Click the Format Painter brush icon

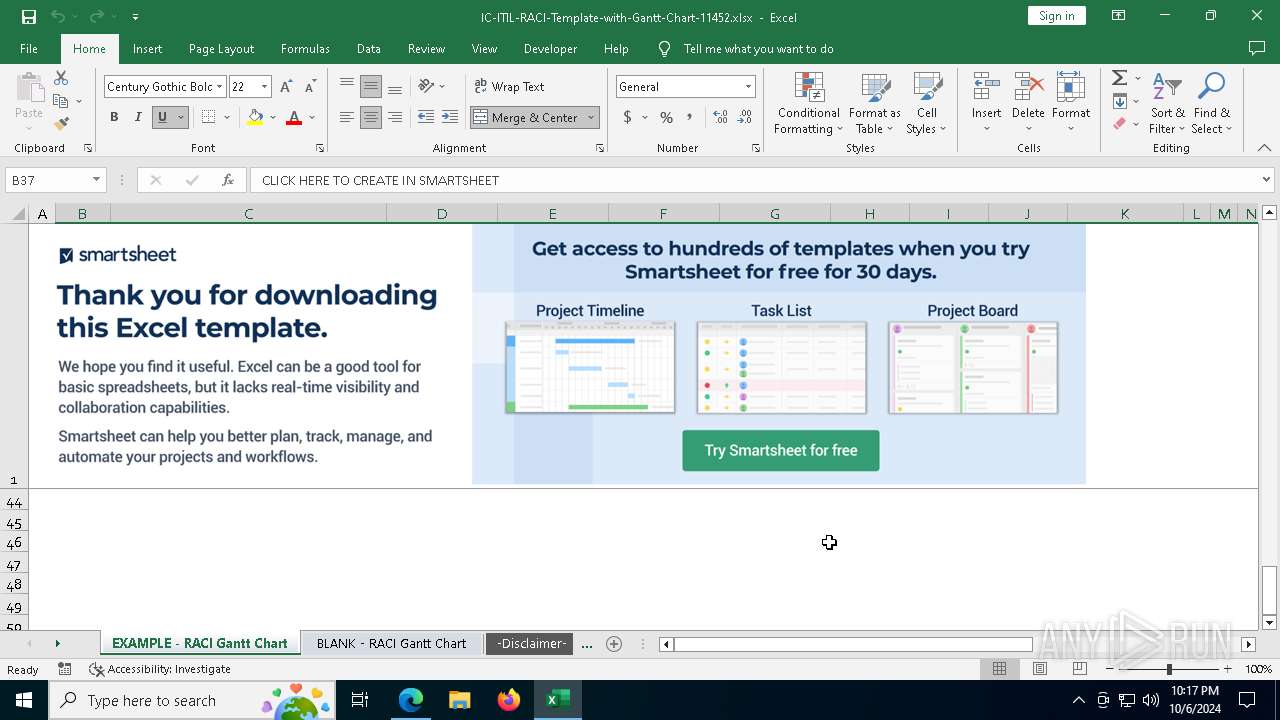61,124
